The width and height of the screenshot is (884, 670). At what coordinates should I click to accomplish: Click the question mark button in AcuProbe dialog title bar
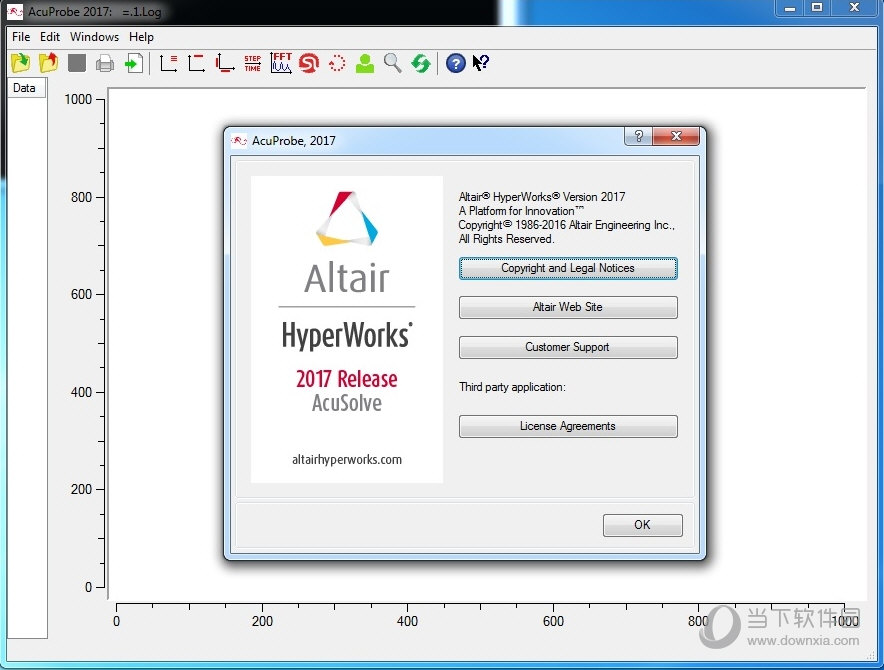[x=638, y=136]
